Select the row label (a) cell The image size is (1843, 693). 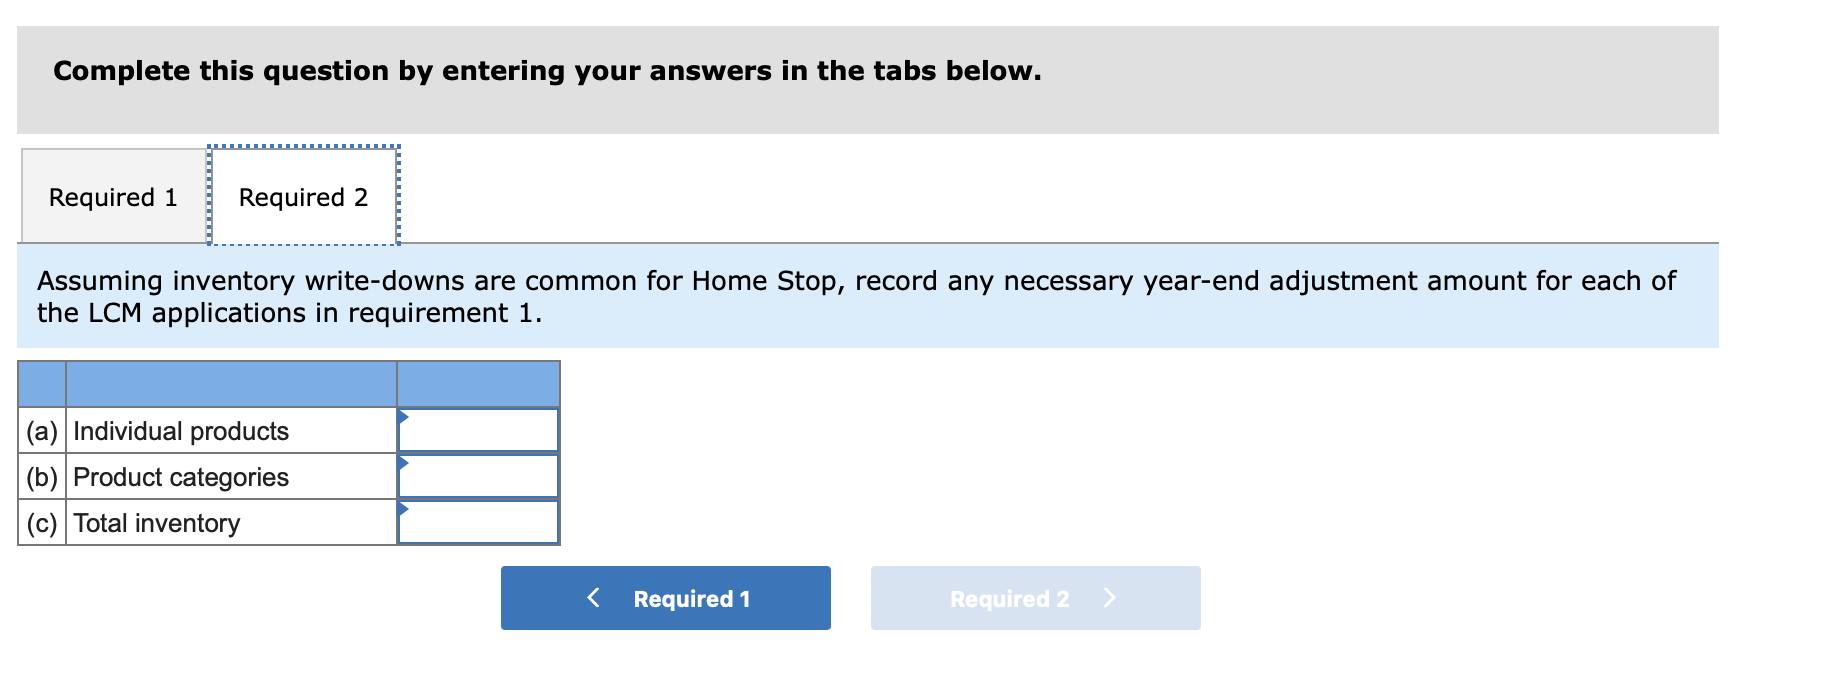41,431
